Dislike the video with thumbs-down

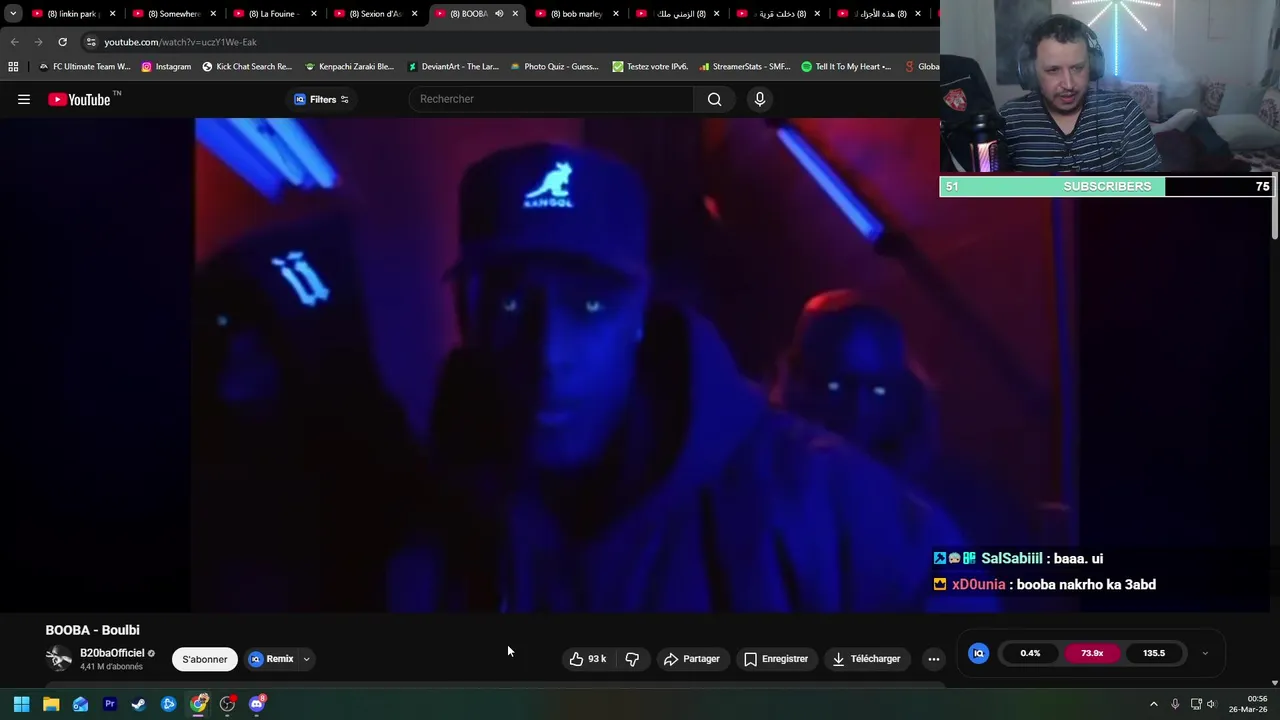(x=632, y=659)
